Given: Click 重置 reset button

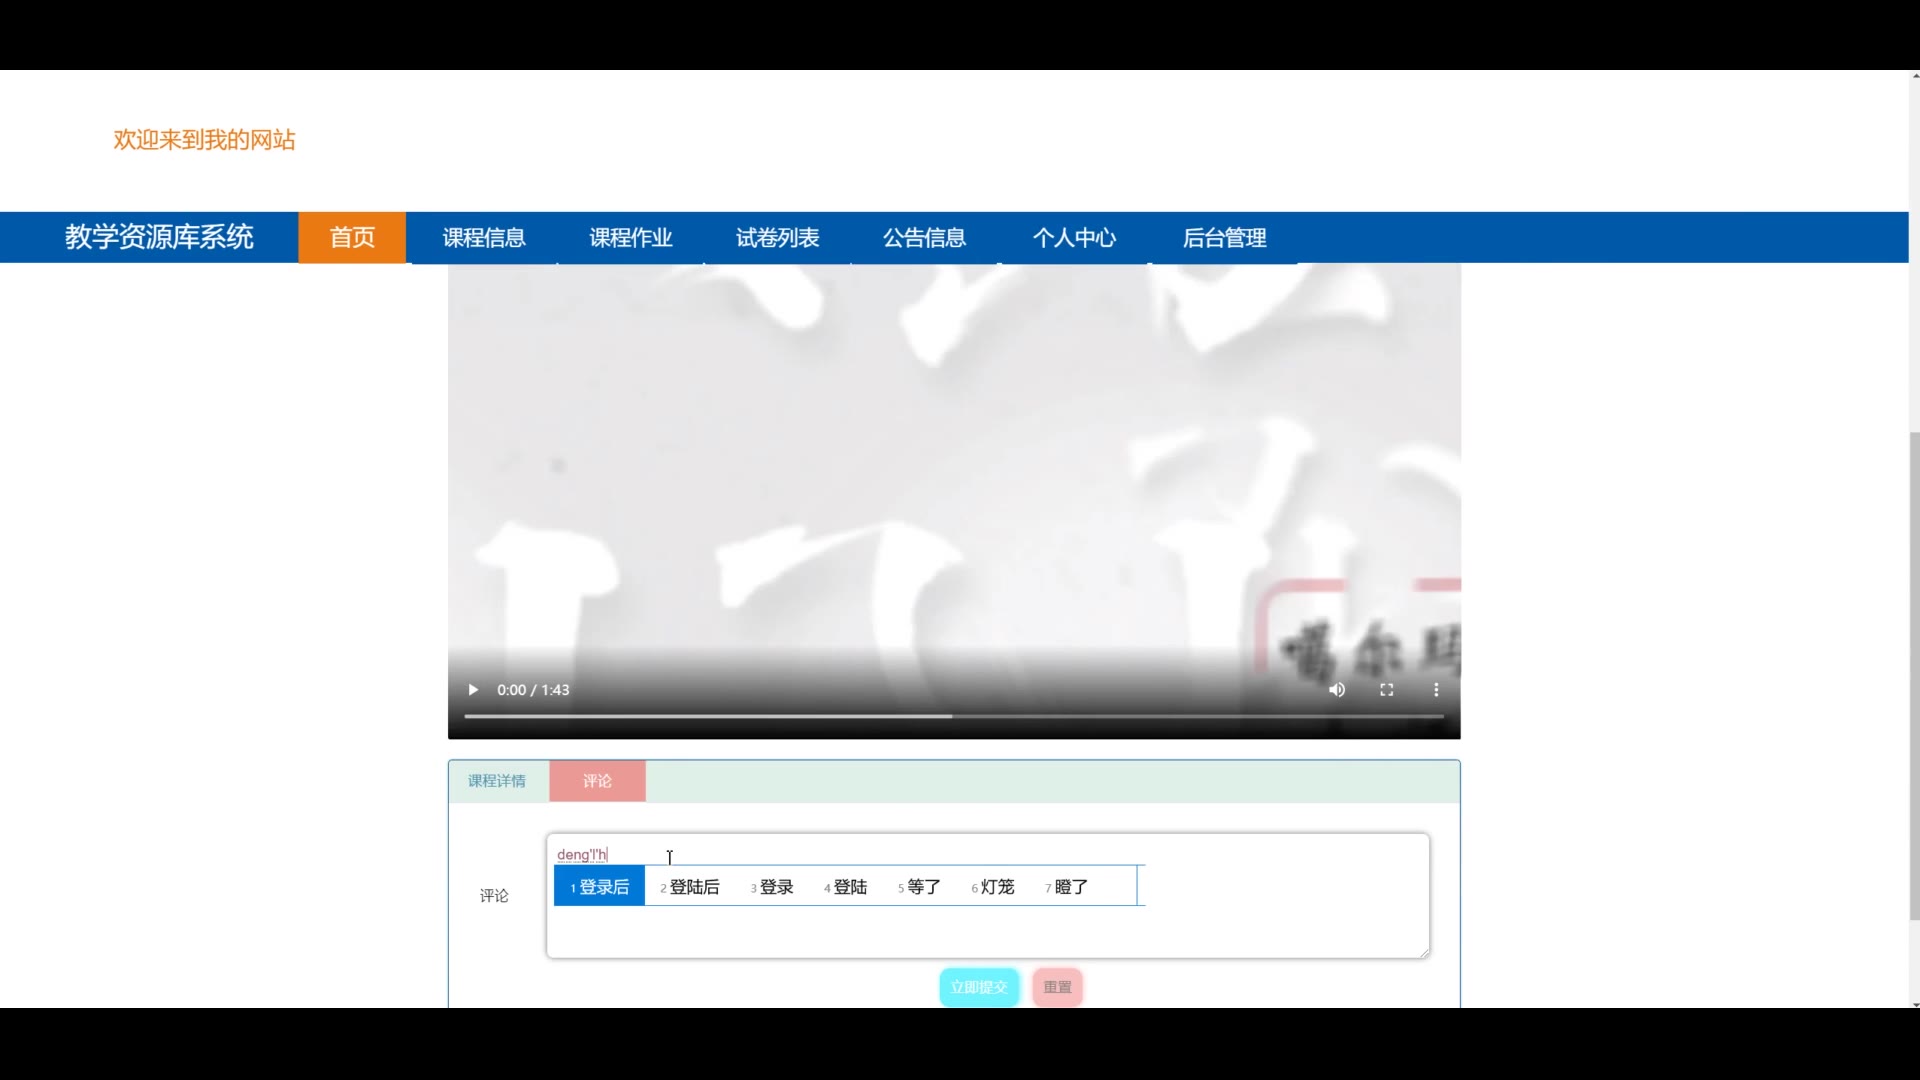Looking at the screenshot, I should pos(1057,987).
